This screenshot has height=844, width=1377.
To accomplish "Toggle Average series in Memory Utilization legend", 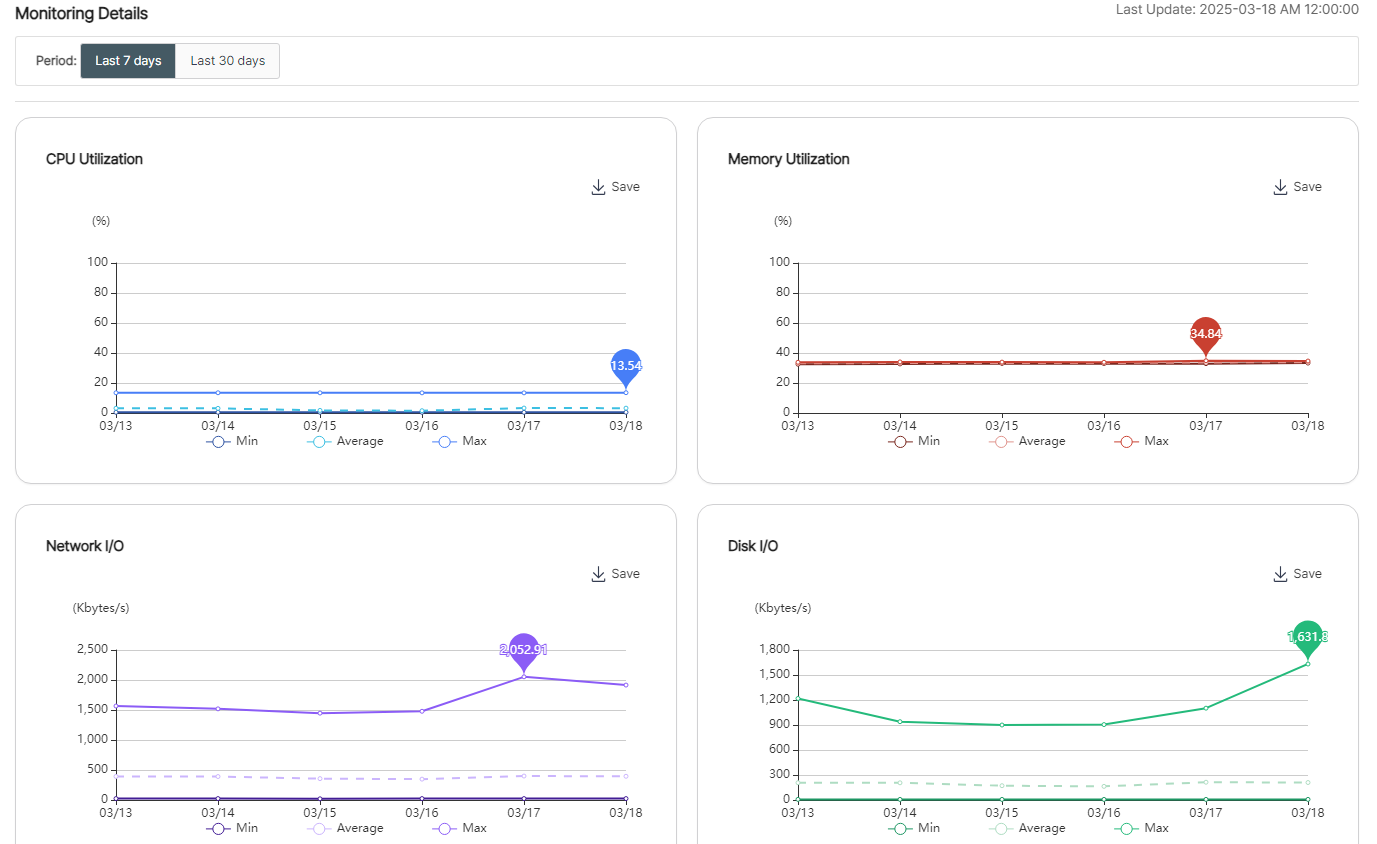I will pos(1027,441).
